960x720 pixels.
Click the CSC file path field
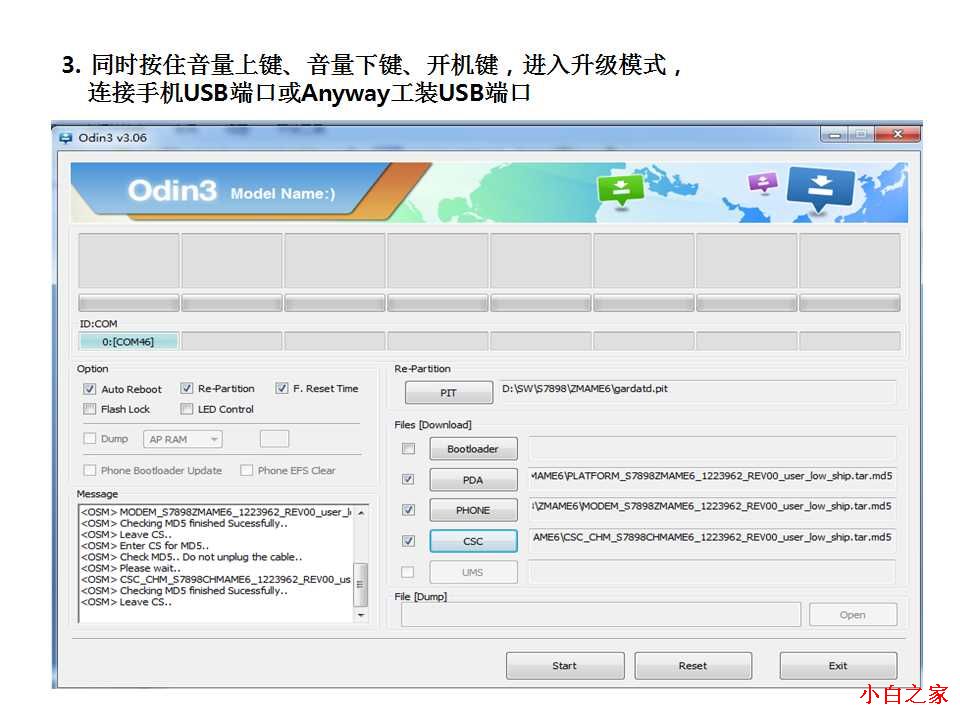tap(713, 540)
